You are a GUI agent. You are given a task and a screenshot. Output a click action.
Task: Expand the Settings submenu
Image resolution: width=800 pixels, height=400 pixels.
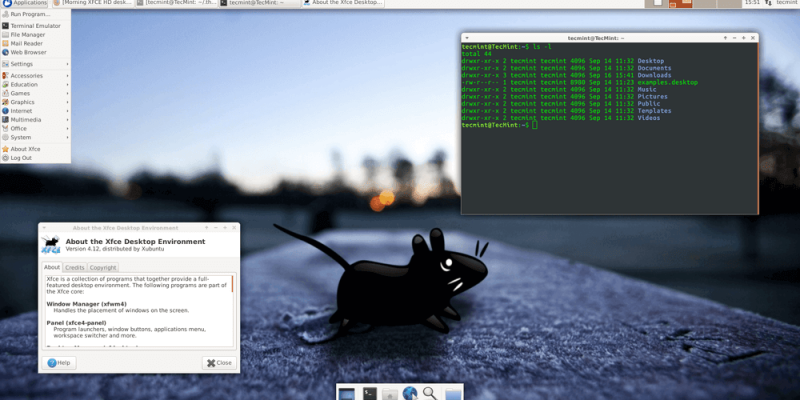tap(36, 64)
